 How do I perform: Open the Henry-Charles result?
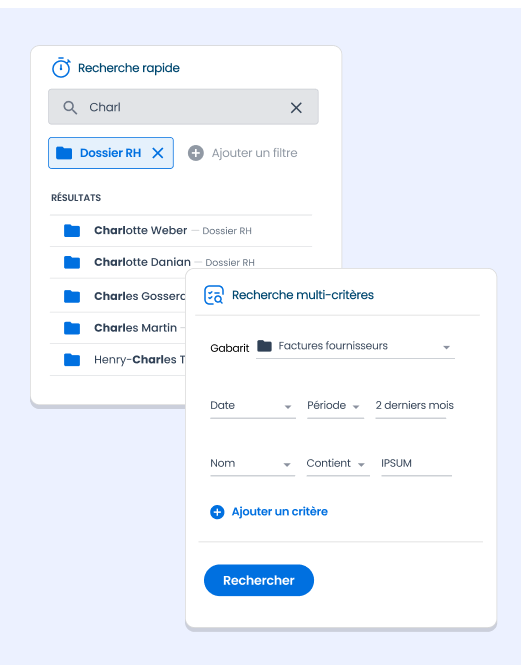118,360
